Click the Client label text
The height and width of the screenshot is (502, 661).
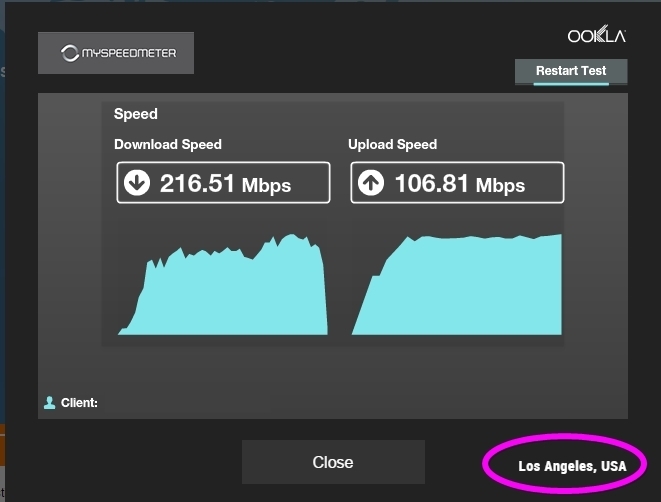[79, 403]
